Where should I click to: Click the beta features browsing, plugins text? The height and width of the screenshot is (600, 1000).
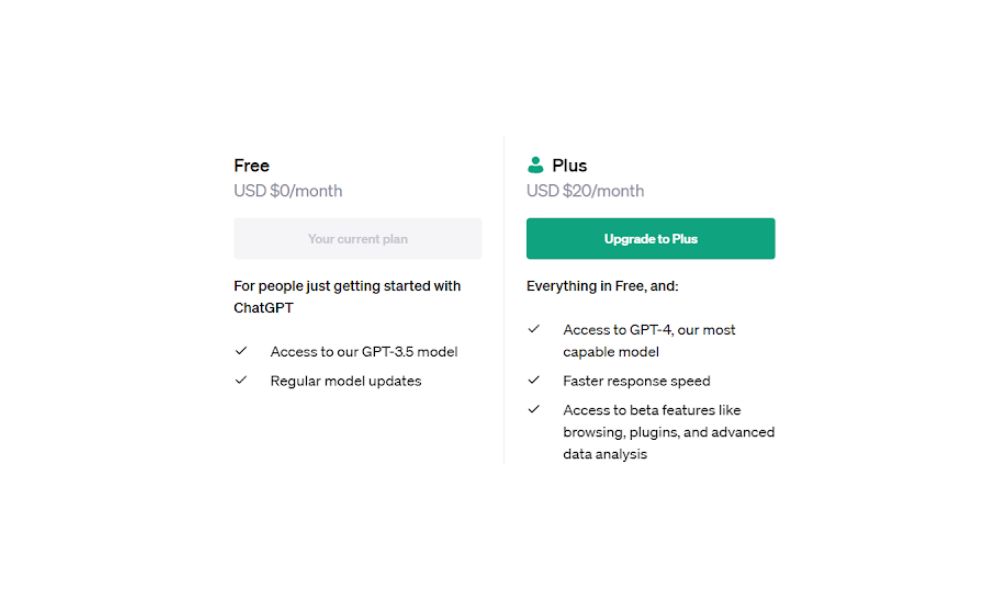[x=668, y=432]
